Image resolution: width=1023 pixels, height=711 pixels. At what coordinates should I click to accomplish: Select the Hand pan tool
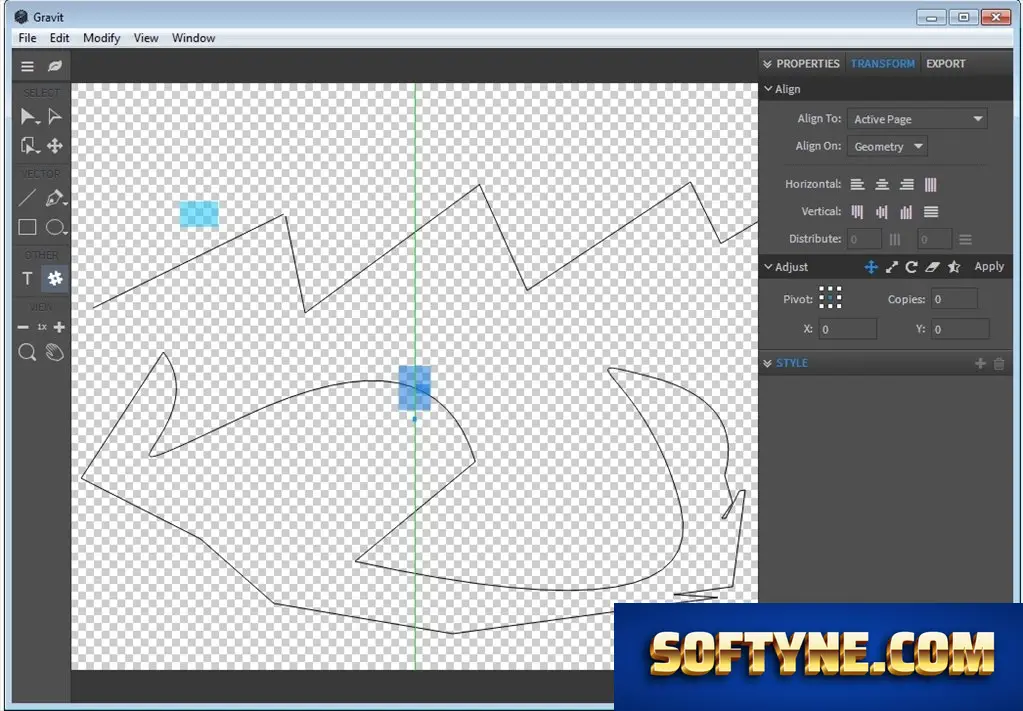(55, 353)
